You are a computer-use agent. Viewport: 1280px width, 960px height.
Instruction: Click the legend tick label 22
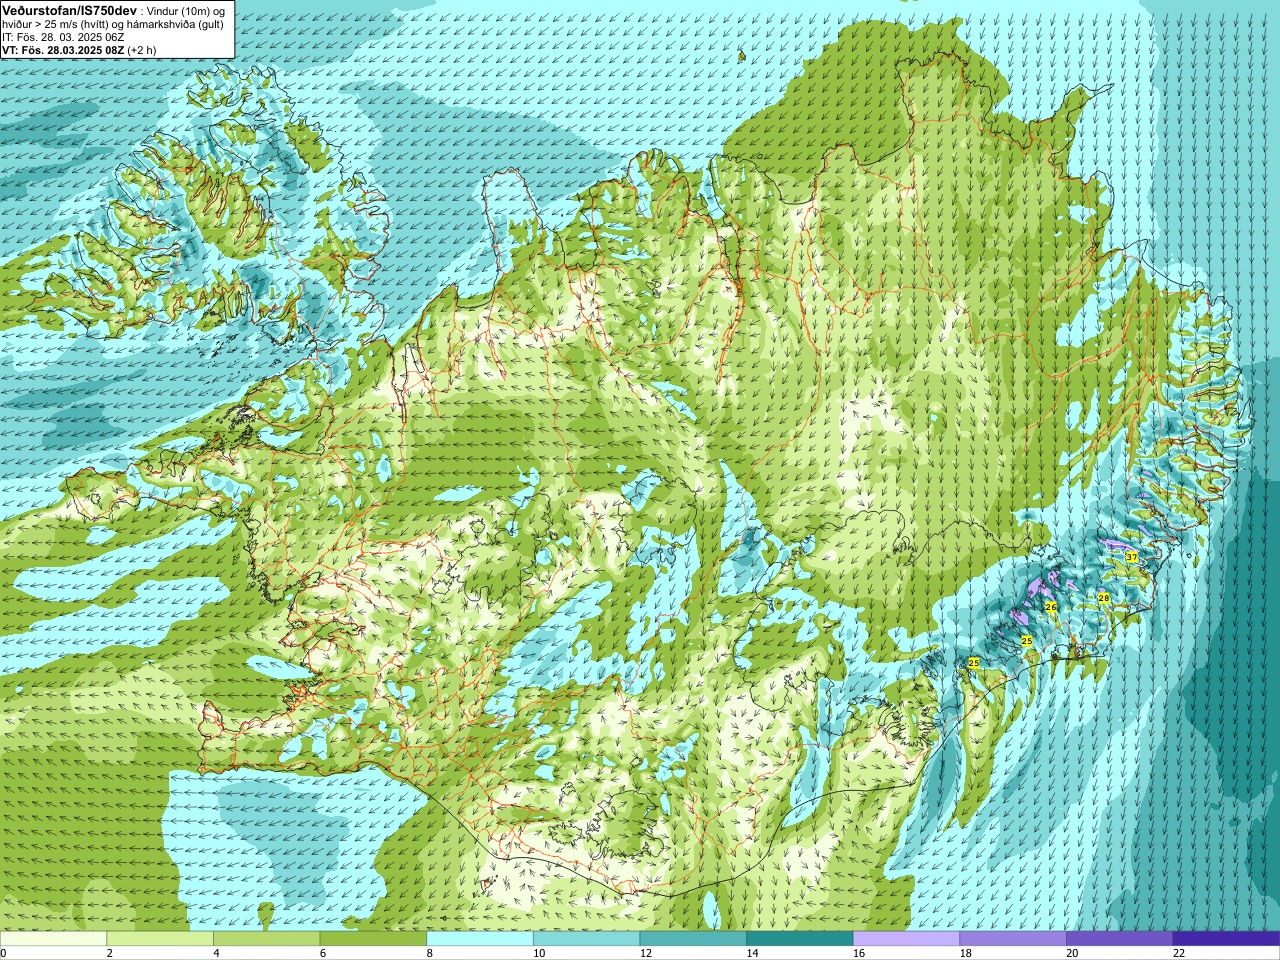(1179, 953)
